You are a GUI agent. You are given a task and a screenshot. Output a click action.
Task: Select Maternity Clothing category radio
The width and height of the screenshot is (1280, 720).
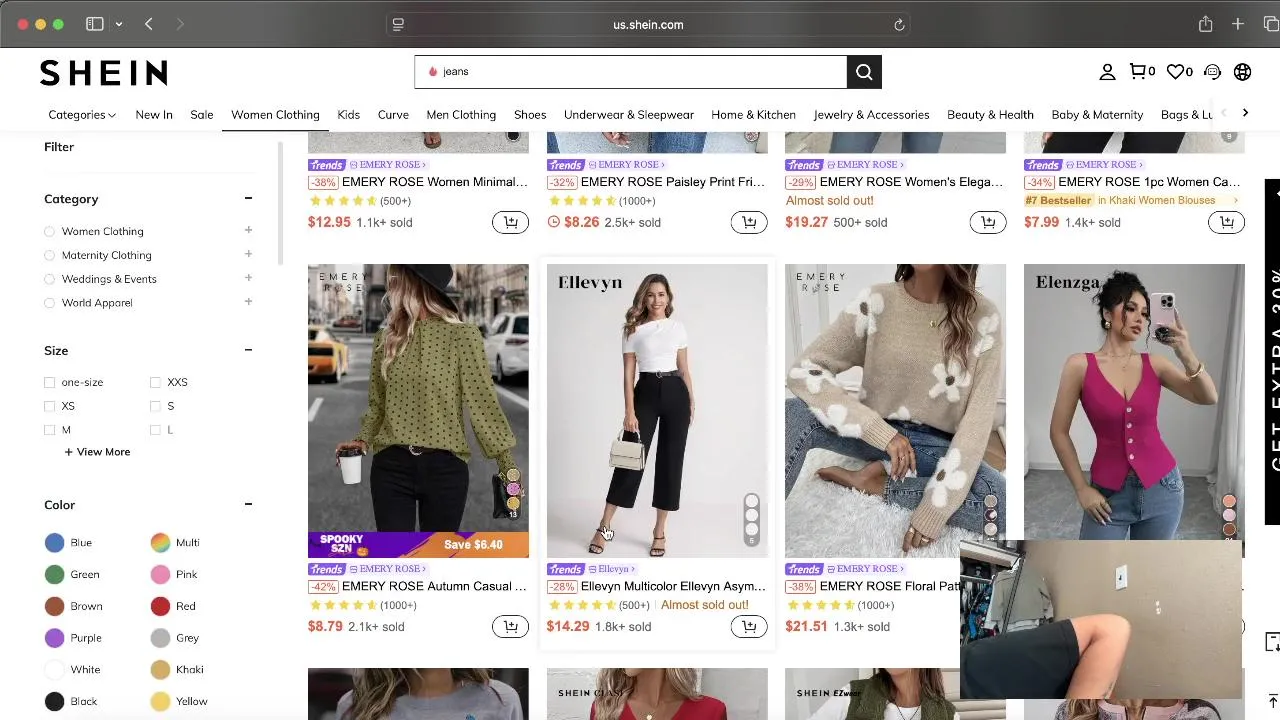click(49, 255)
